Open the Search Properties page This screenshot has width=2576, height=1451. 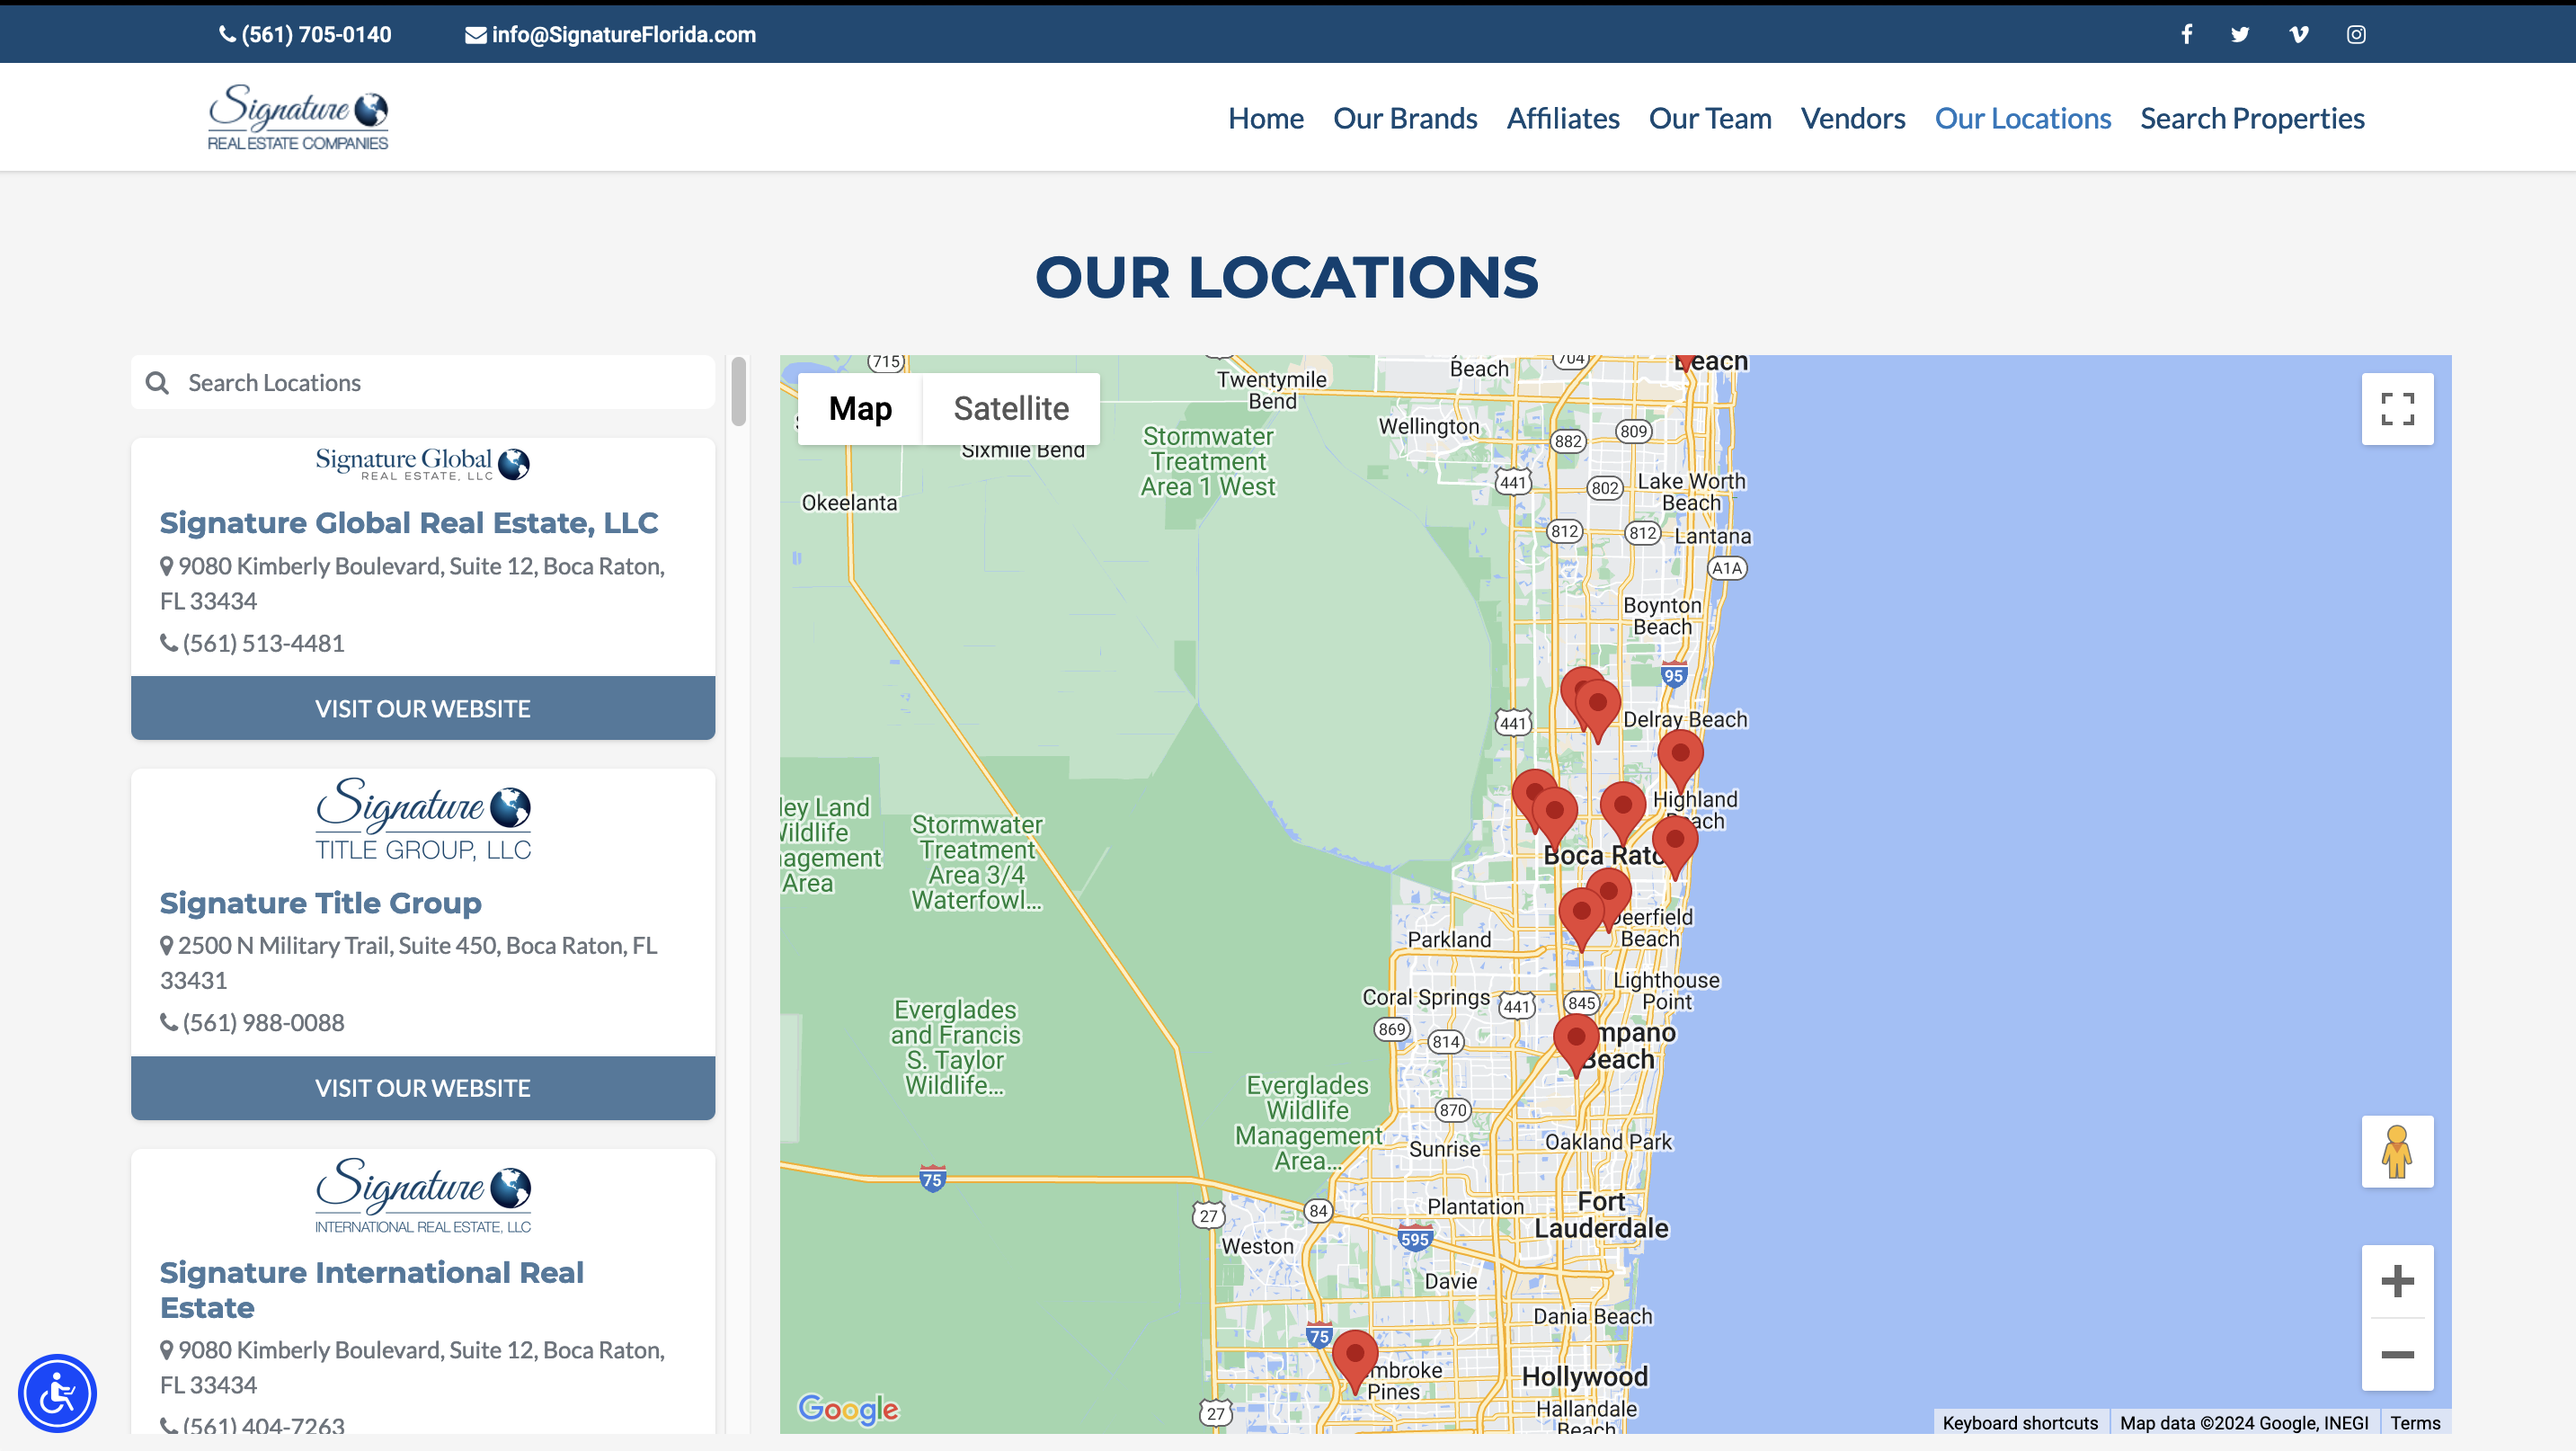pos(2252,118)
